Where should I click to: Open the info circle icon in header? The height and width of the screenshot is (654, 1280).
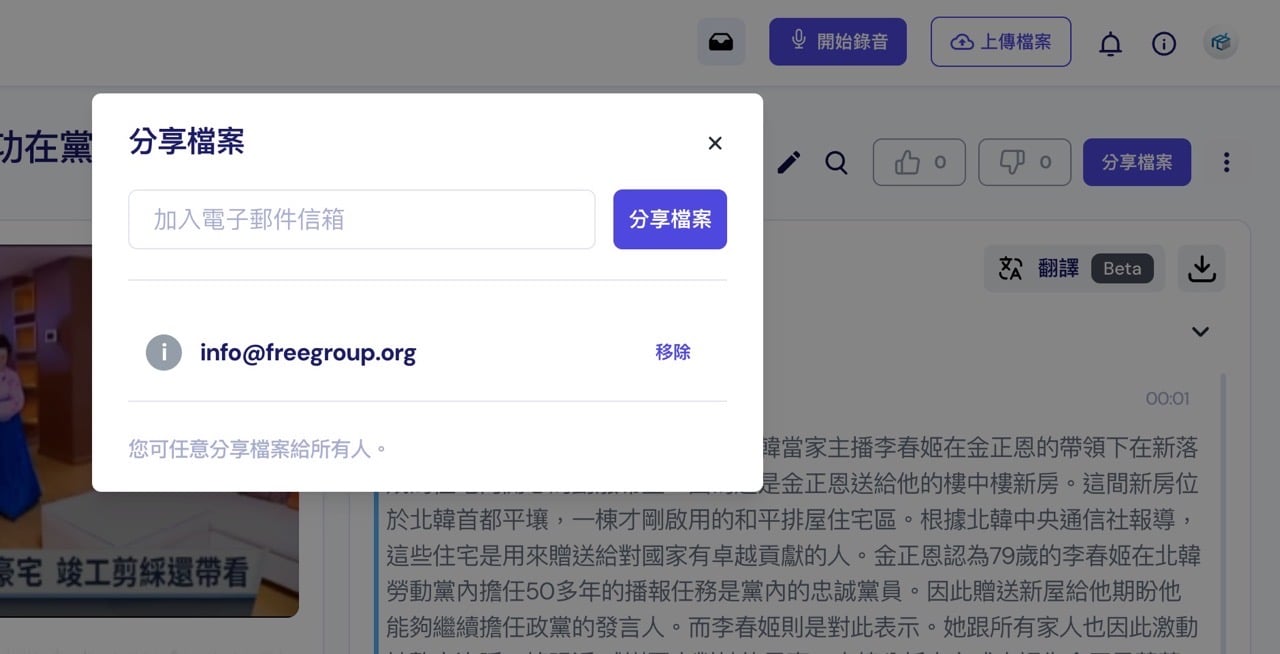tap(1164, 43)
